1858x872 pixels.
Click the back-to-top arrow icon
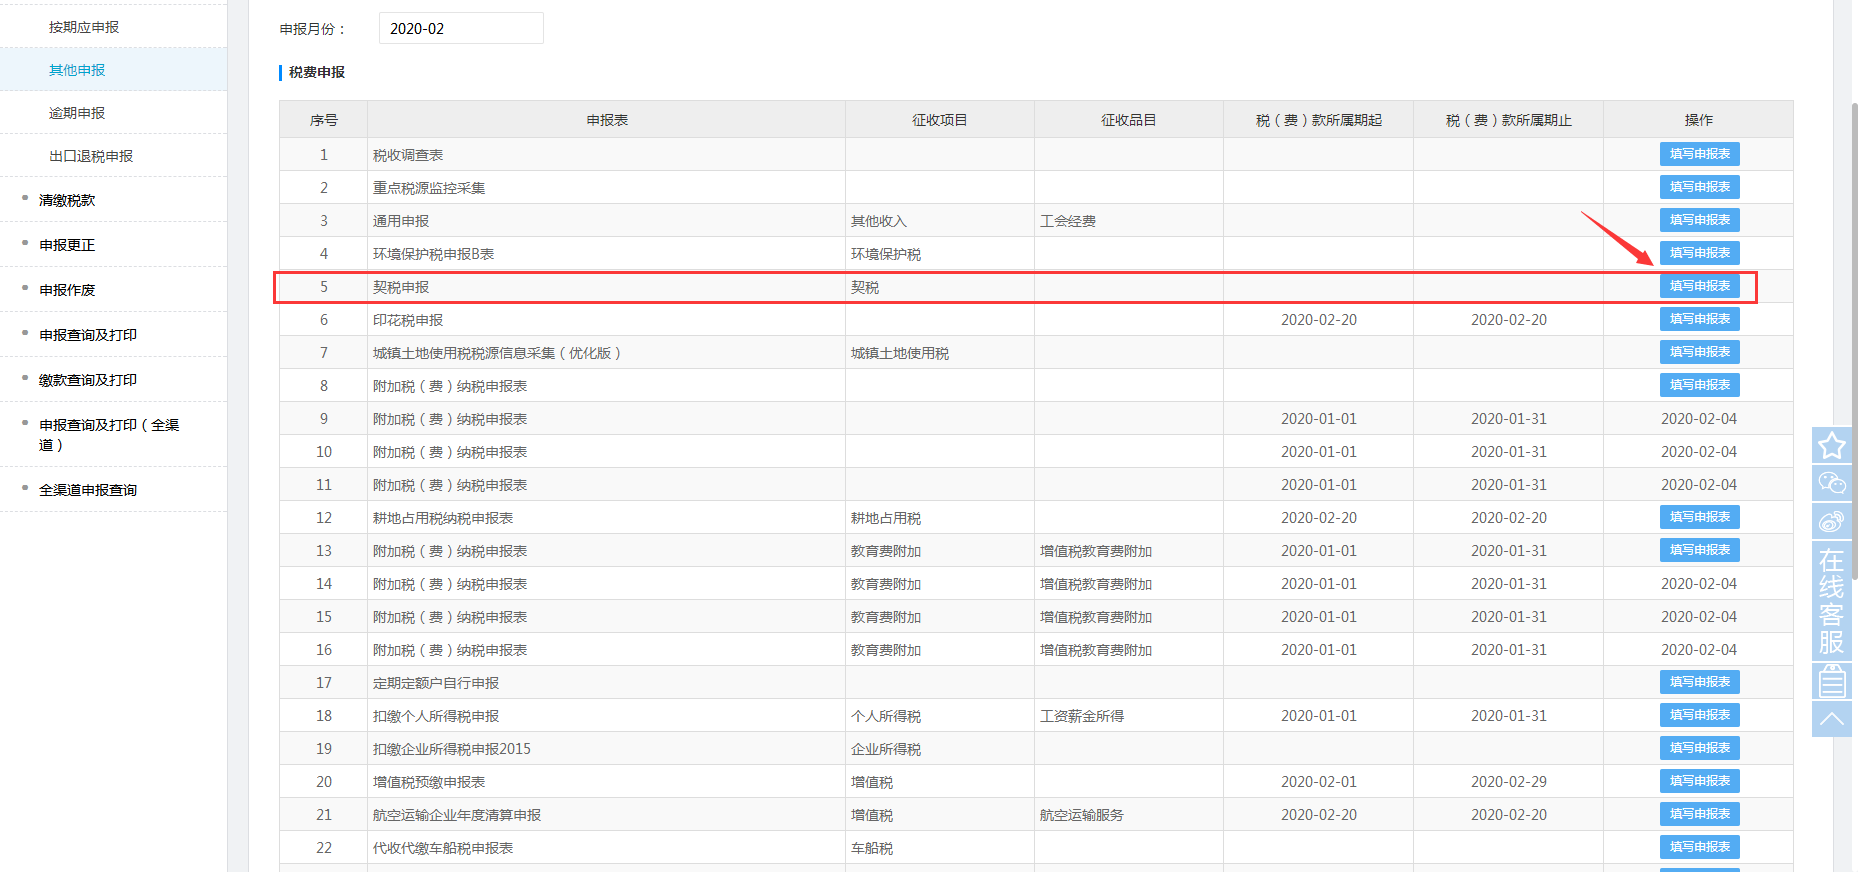point(1831,719)
